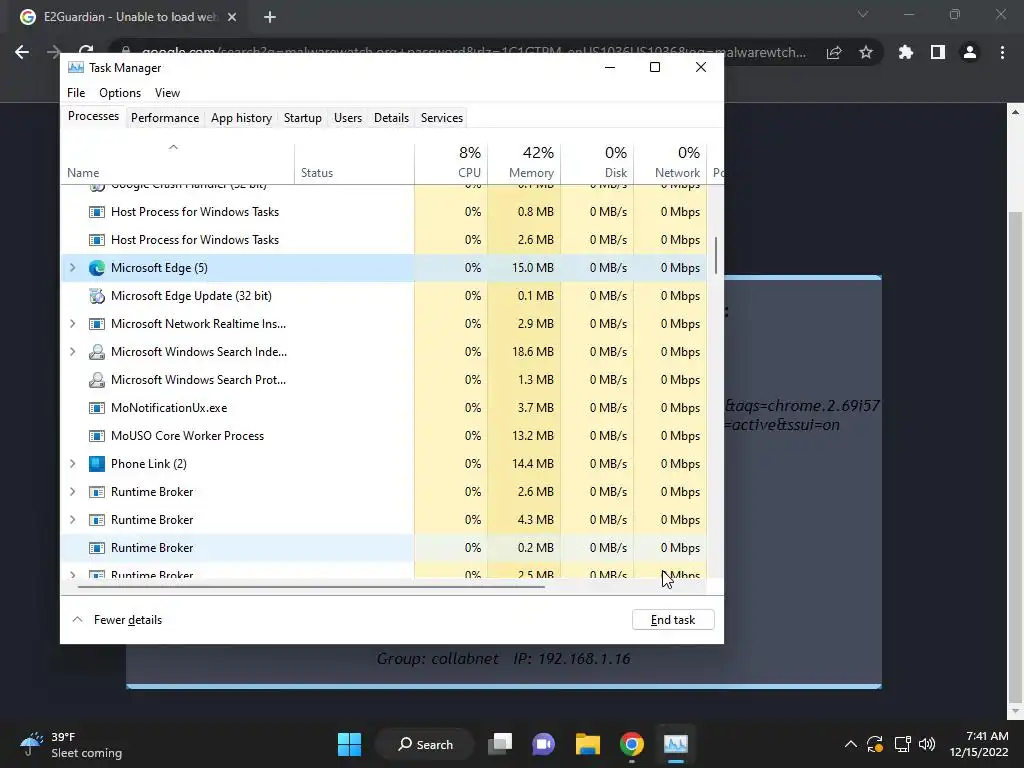Click the Phone Link process icon
Viewport: 1024px width, 768px height.
[x=97, y=464]
